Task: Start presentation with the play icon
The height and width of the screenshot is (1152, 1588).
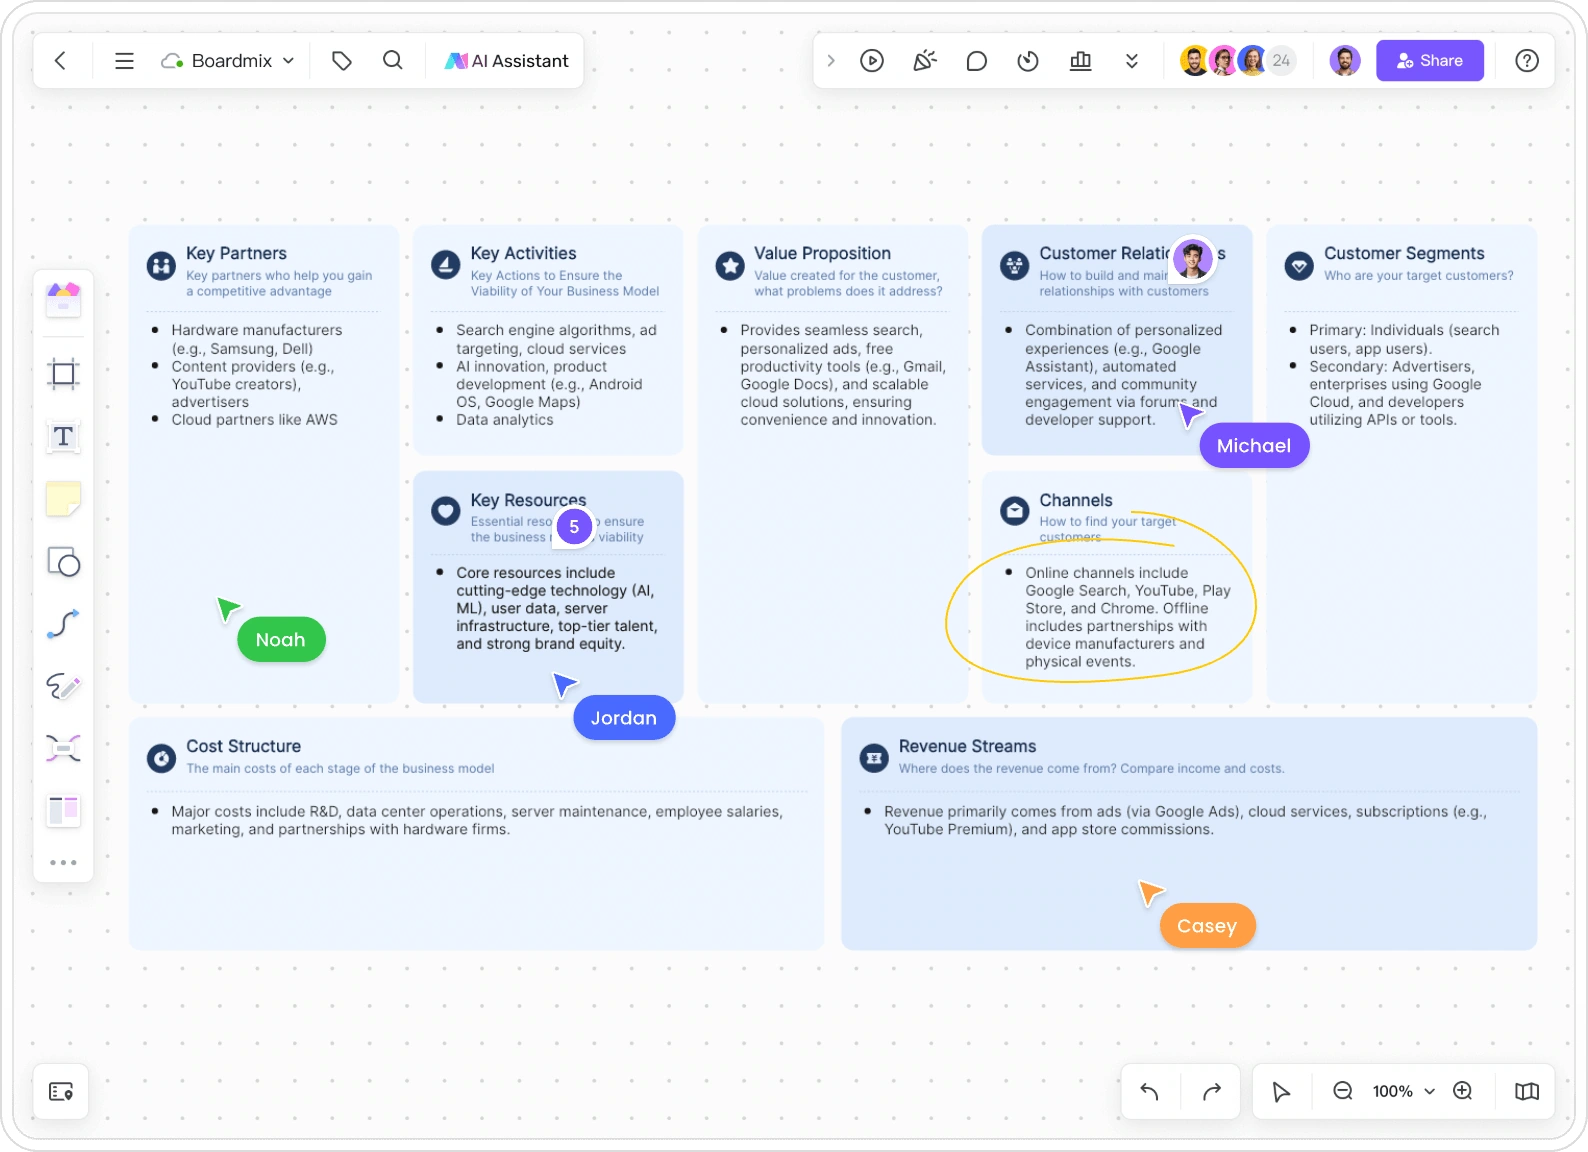Action: (872, 61)
